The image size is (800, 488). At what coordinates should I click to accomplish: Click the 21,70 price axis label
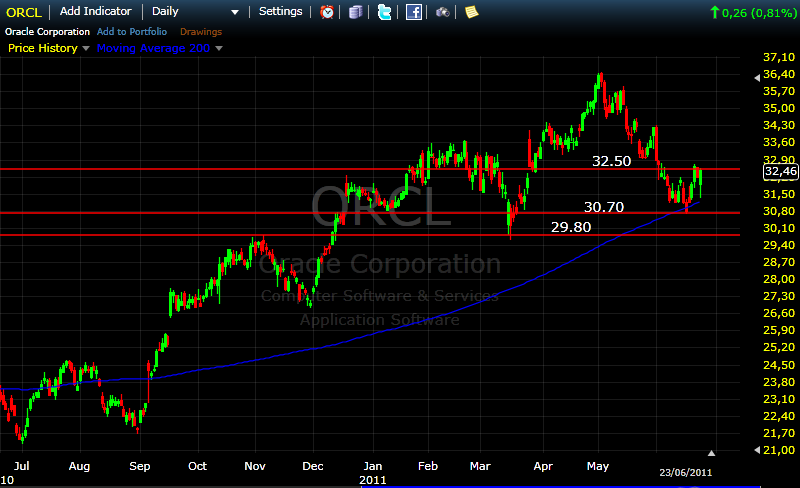tap(779, 433)
